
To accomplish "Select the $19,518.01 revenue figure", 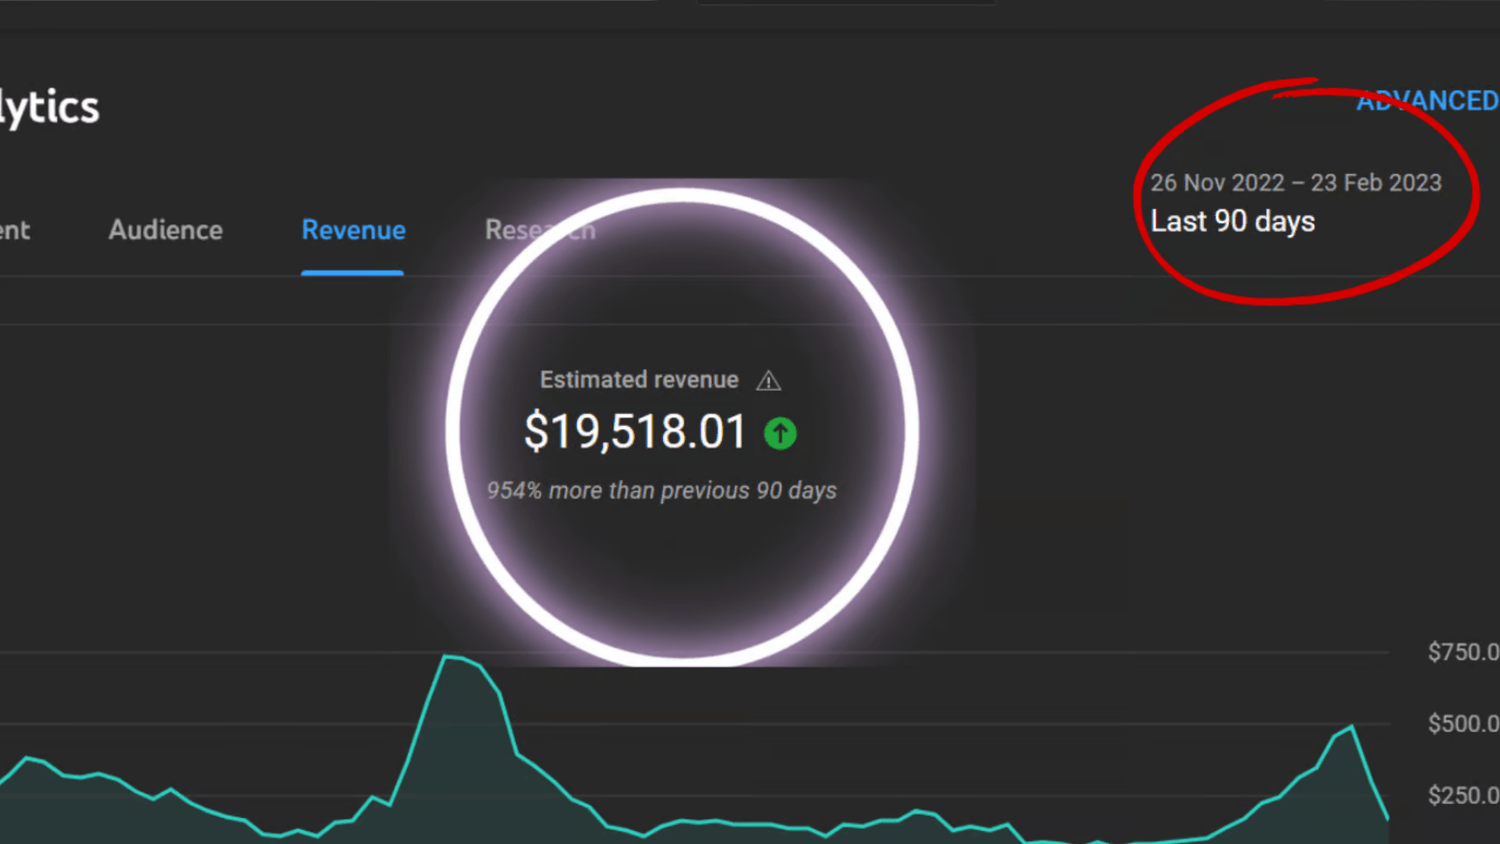I will (635, 432).
